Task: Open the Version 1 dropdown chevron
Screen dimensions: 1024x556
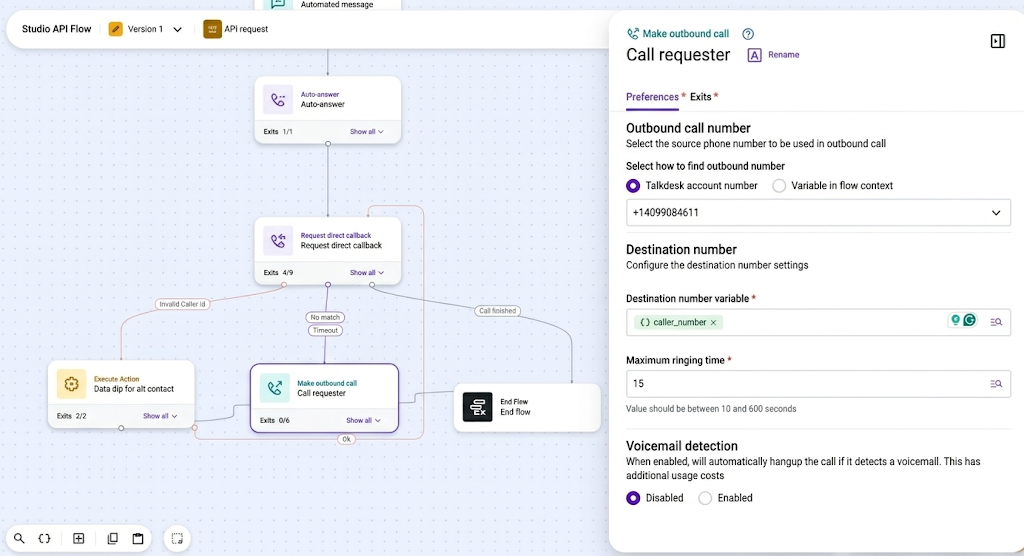Action: pyautogui.click(x=177, y=29)
